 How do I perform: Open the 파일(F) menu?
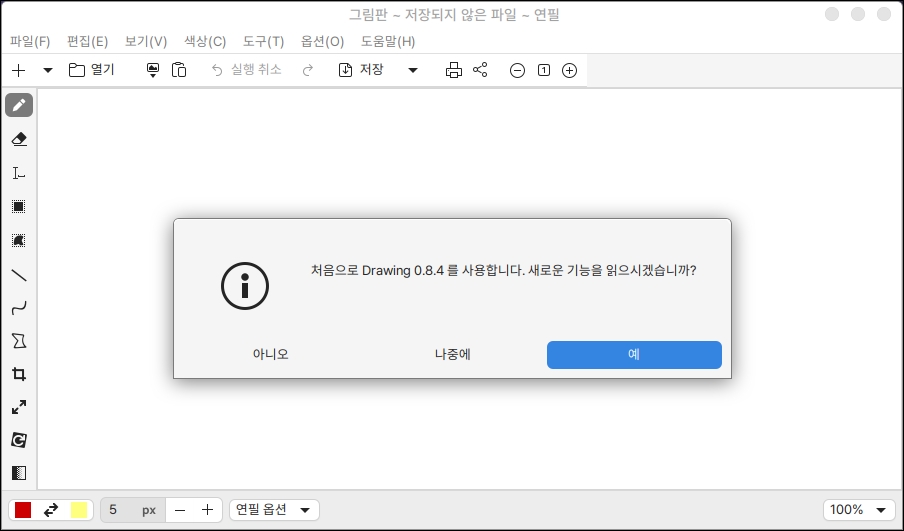(x=30, y=41)
